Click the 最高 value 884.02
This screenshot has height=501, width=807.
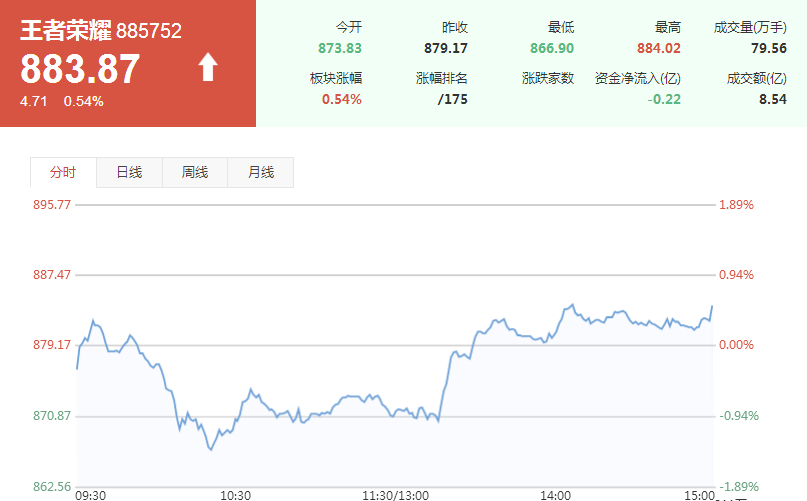point(659,48)
